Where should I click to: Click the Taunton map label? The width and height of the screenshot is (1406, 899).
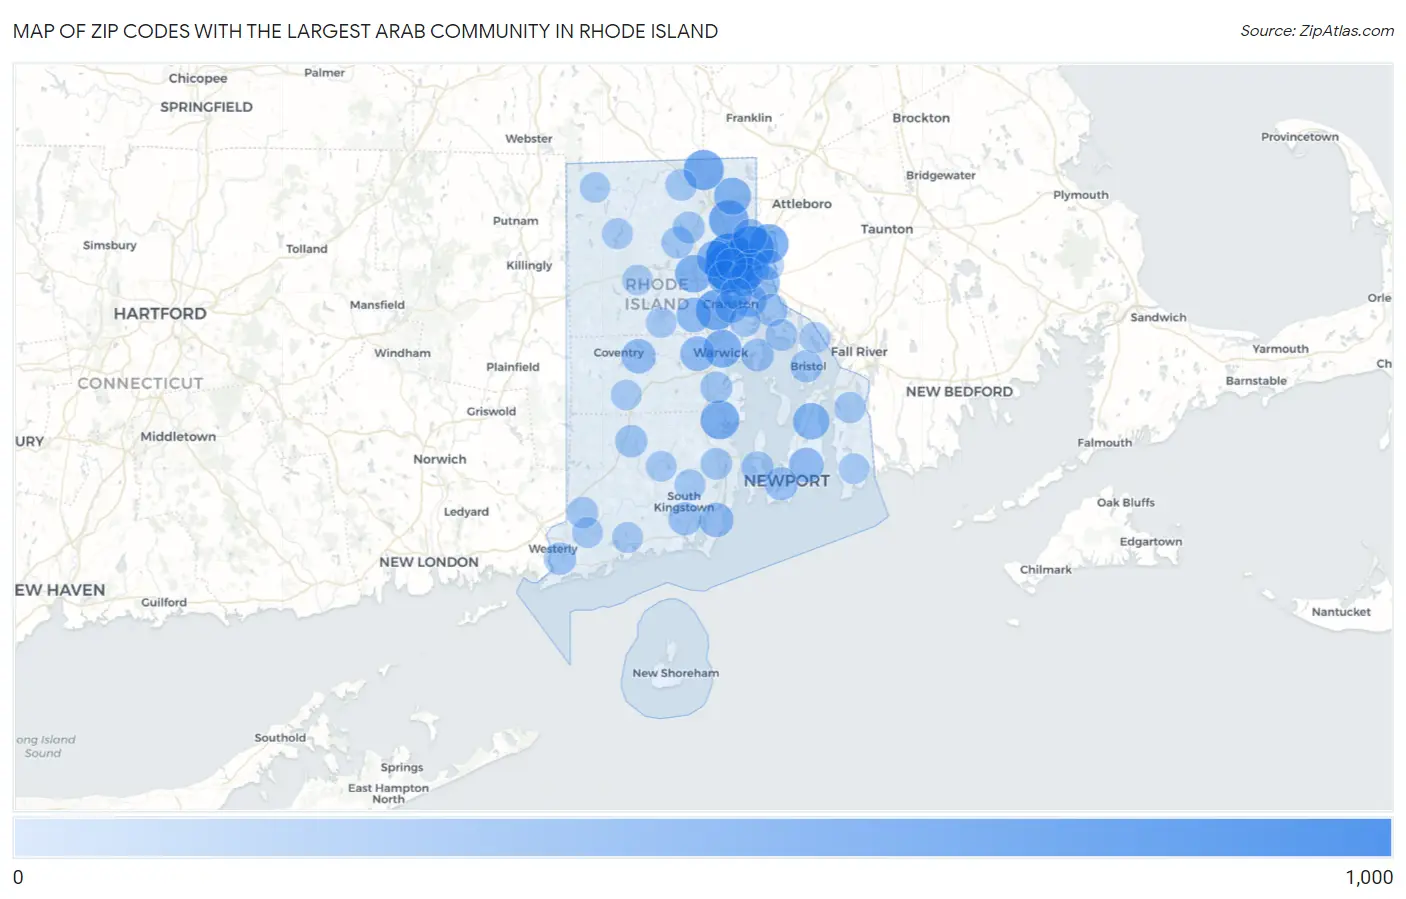[x=887, y=229]
